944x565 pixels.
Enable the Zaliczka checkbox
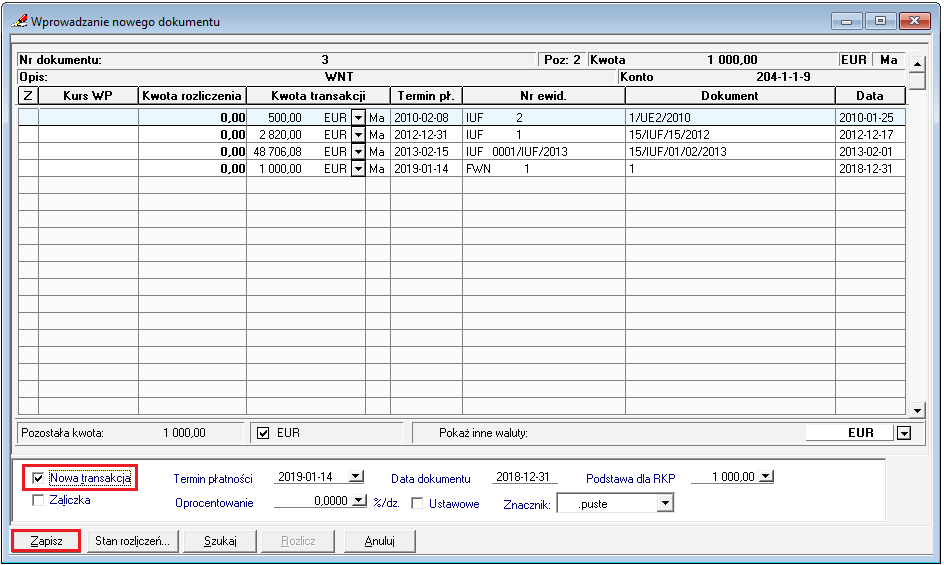pos(38,500)
